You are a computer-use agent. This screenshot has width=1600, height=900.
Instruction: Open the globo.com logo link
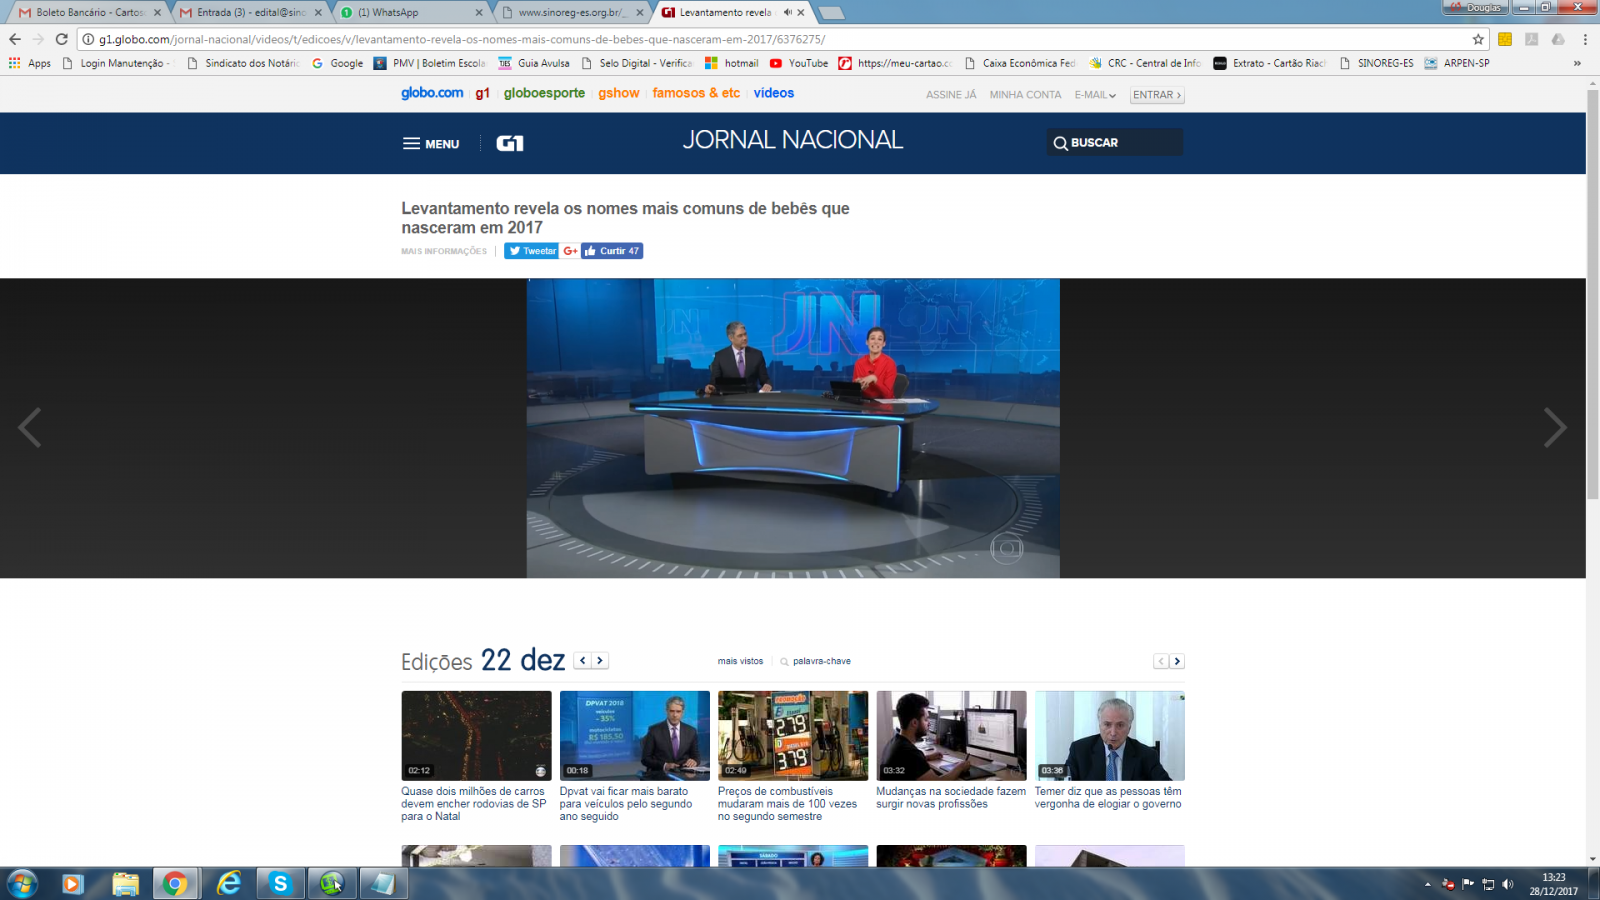[432, 93]
